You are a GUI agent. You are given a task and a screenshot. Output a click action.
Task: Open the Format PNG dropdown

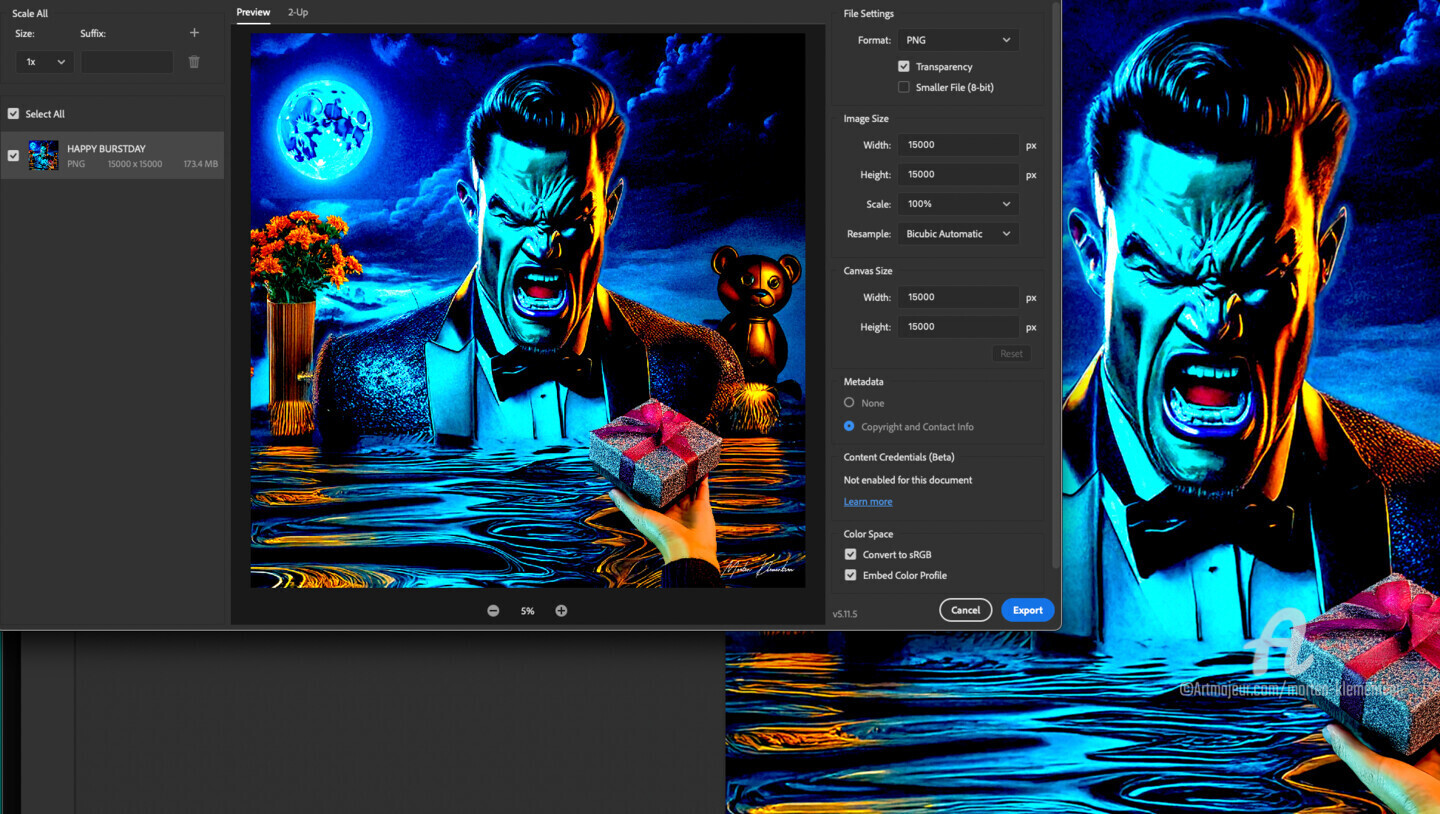[958, 40]
